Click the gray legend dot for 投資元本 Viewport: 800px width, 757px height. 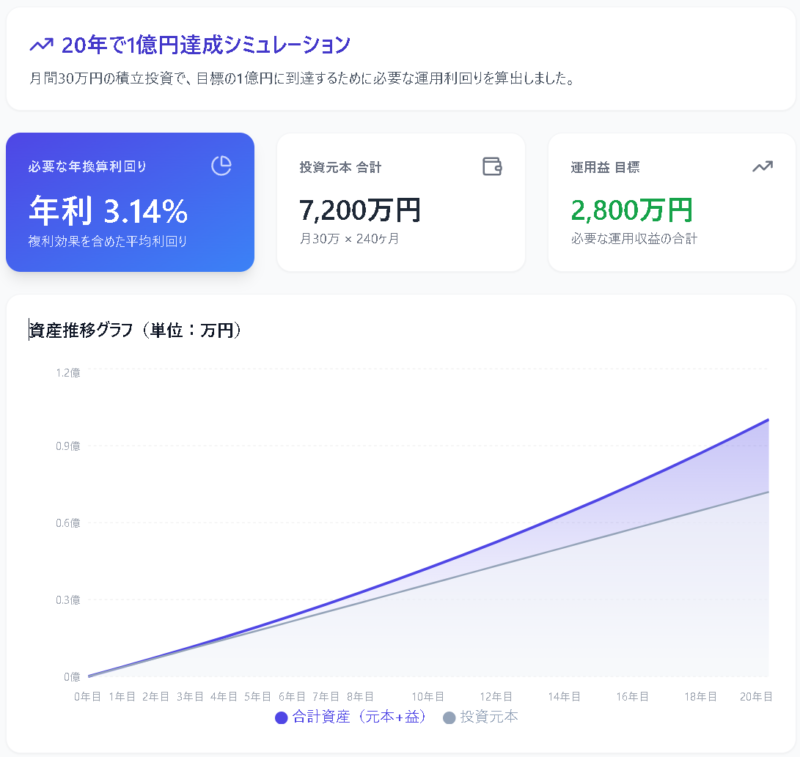[449, 717]
